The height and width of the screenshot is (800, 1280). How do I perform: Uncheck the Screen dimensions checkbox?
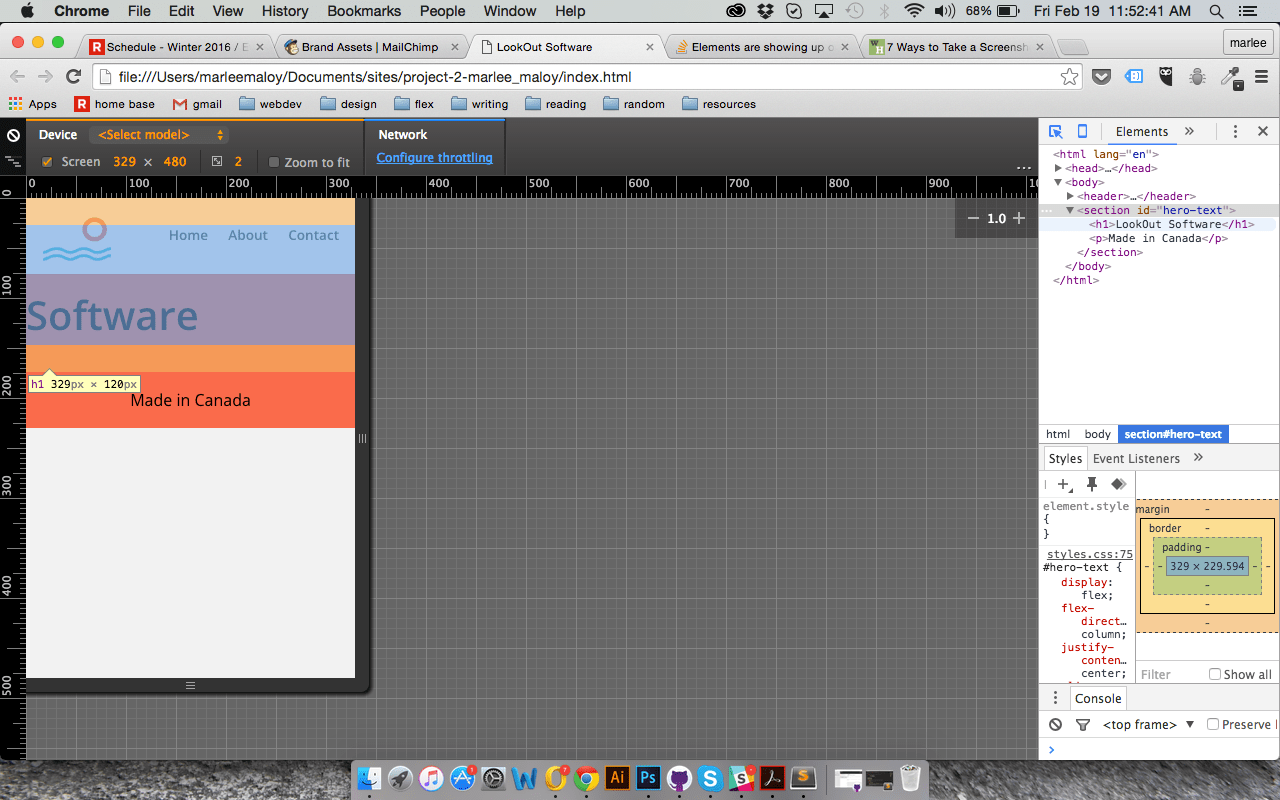(x=47, y=162)
